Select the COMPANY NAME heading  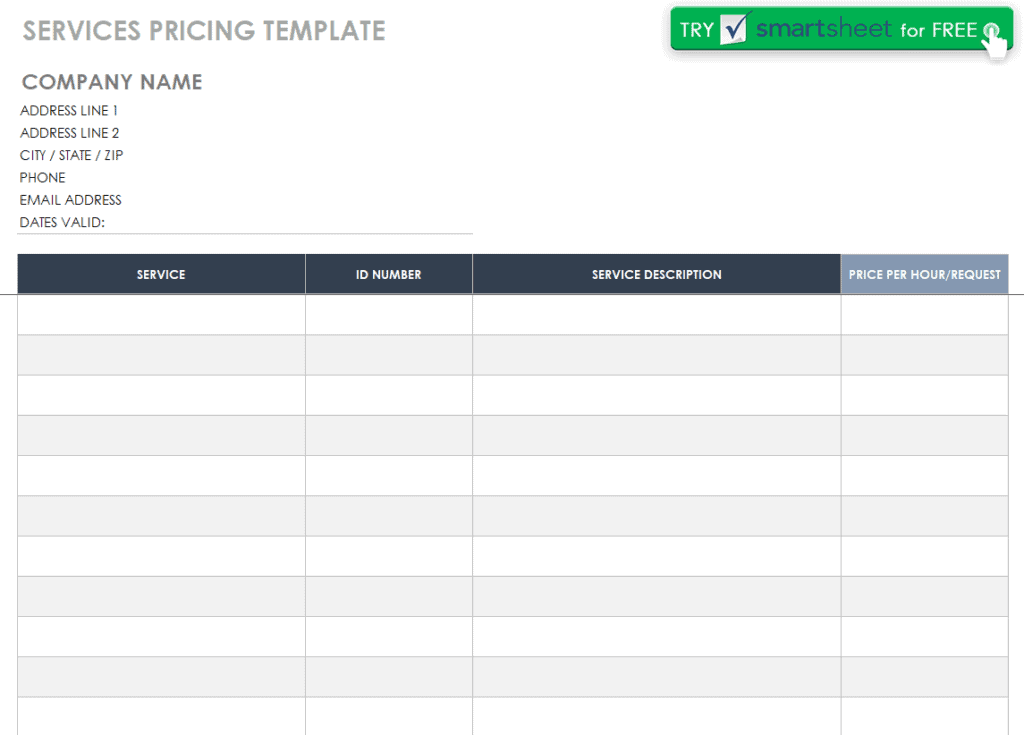point(112,82)
